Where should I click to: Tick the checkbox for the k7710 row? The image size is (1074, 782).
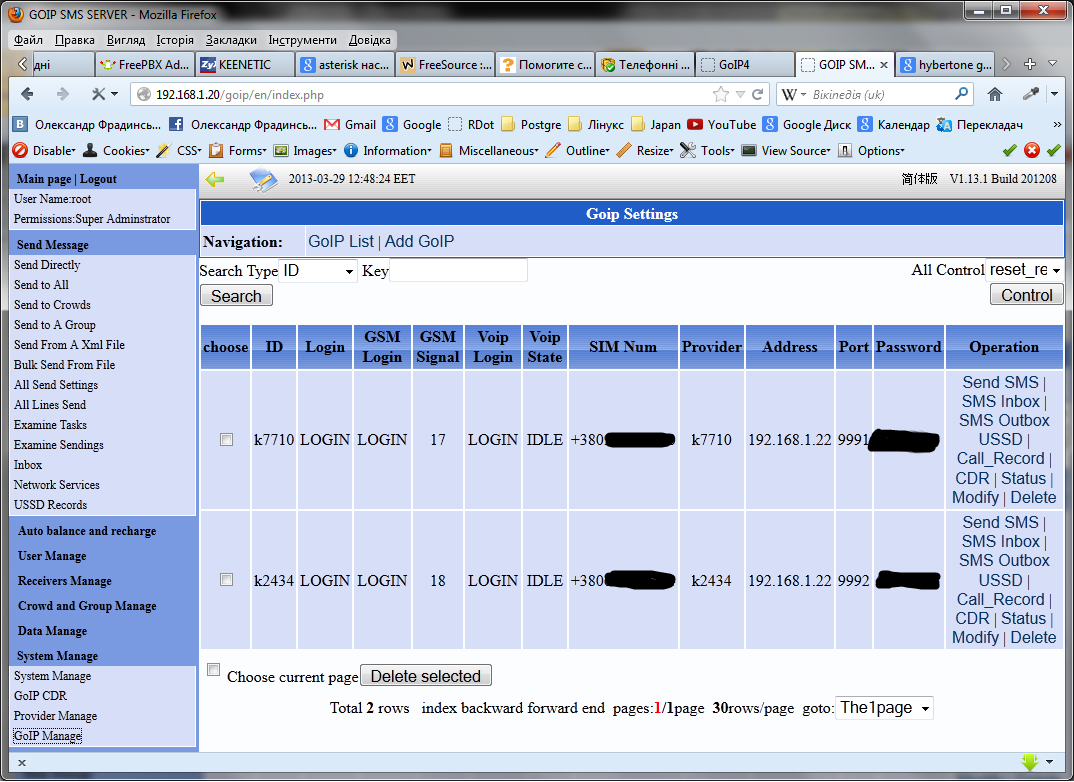(226, 440)
